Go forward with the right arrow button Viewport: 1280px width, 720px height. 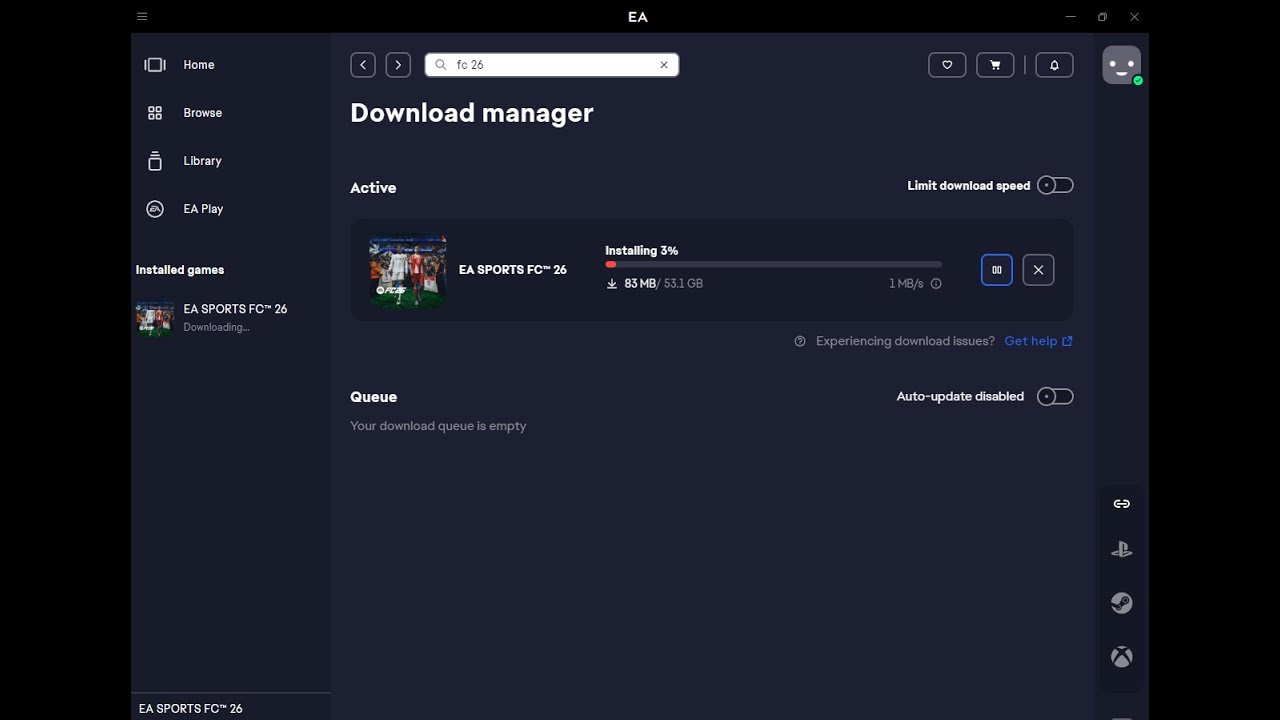click(x=398, y=65)
